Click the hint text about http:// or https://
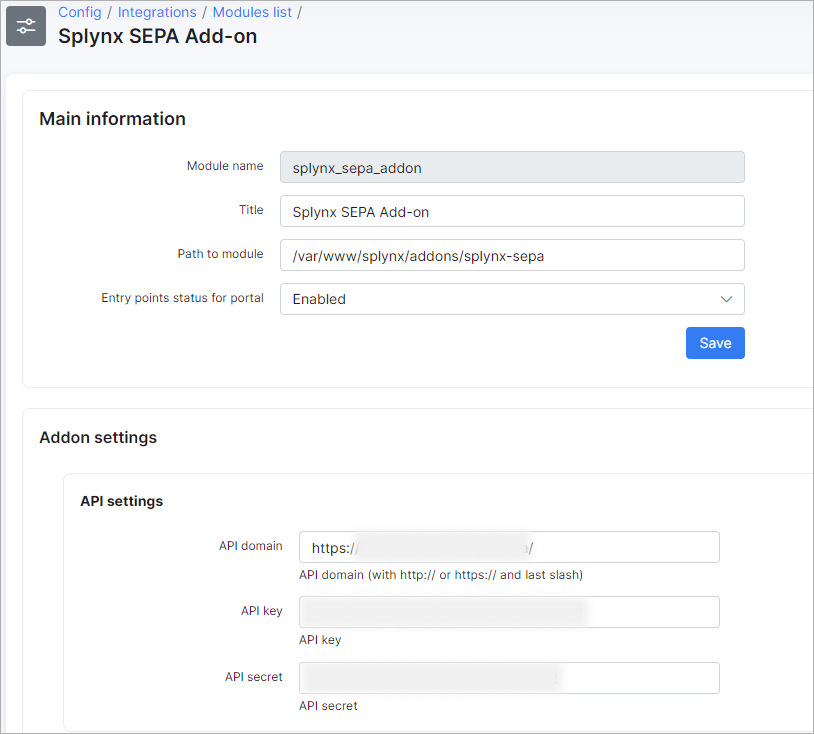Image resolution: width=814 pixels, height=734 pixels. [441, 575]
